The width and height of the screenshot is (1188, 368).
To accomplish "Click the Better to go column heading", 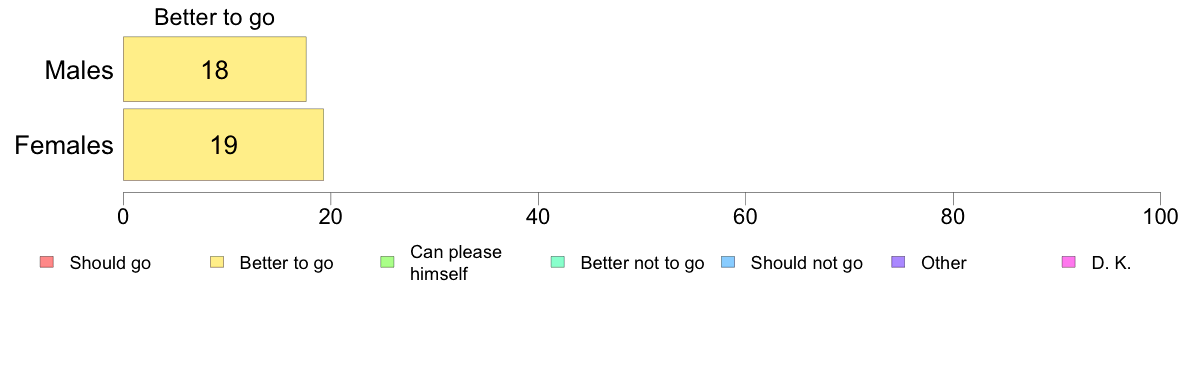I will tap(214, 17).
